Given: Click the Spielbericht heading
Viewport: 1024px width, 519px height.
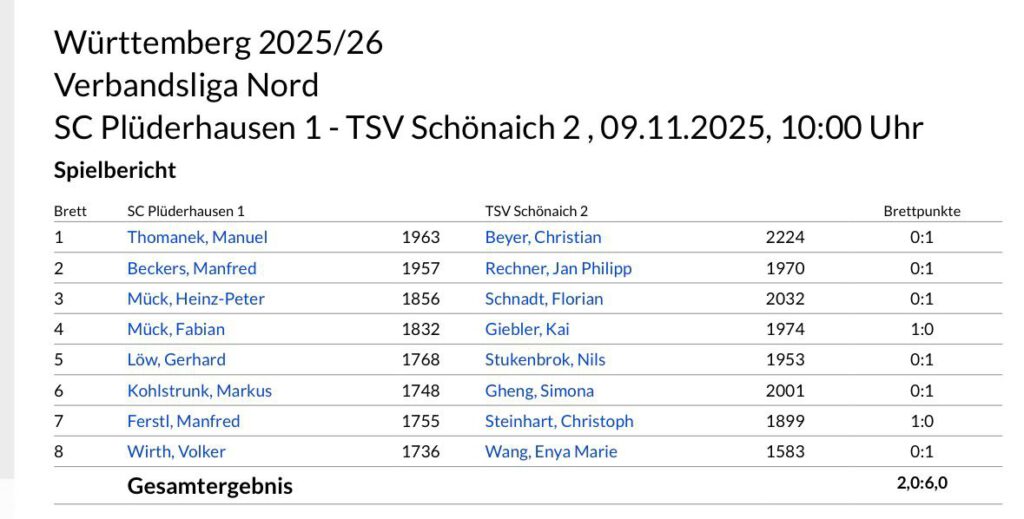Looking at the screenshot, I should [x=115, y=170].
